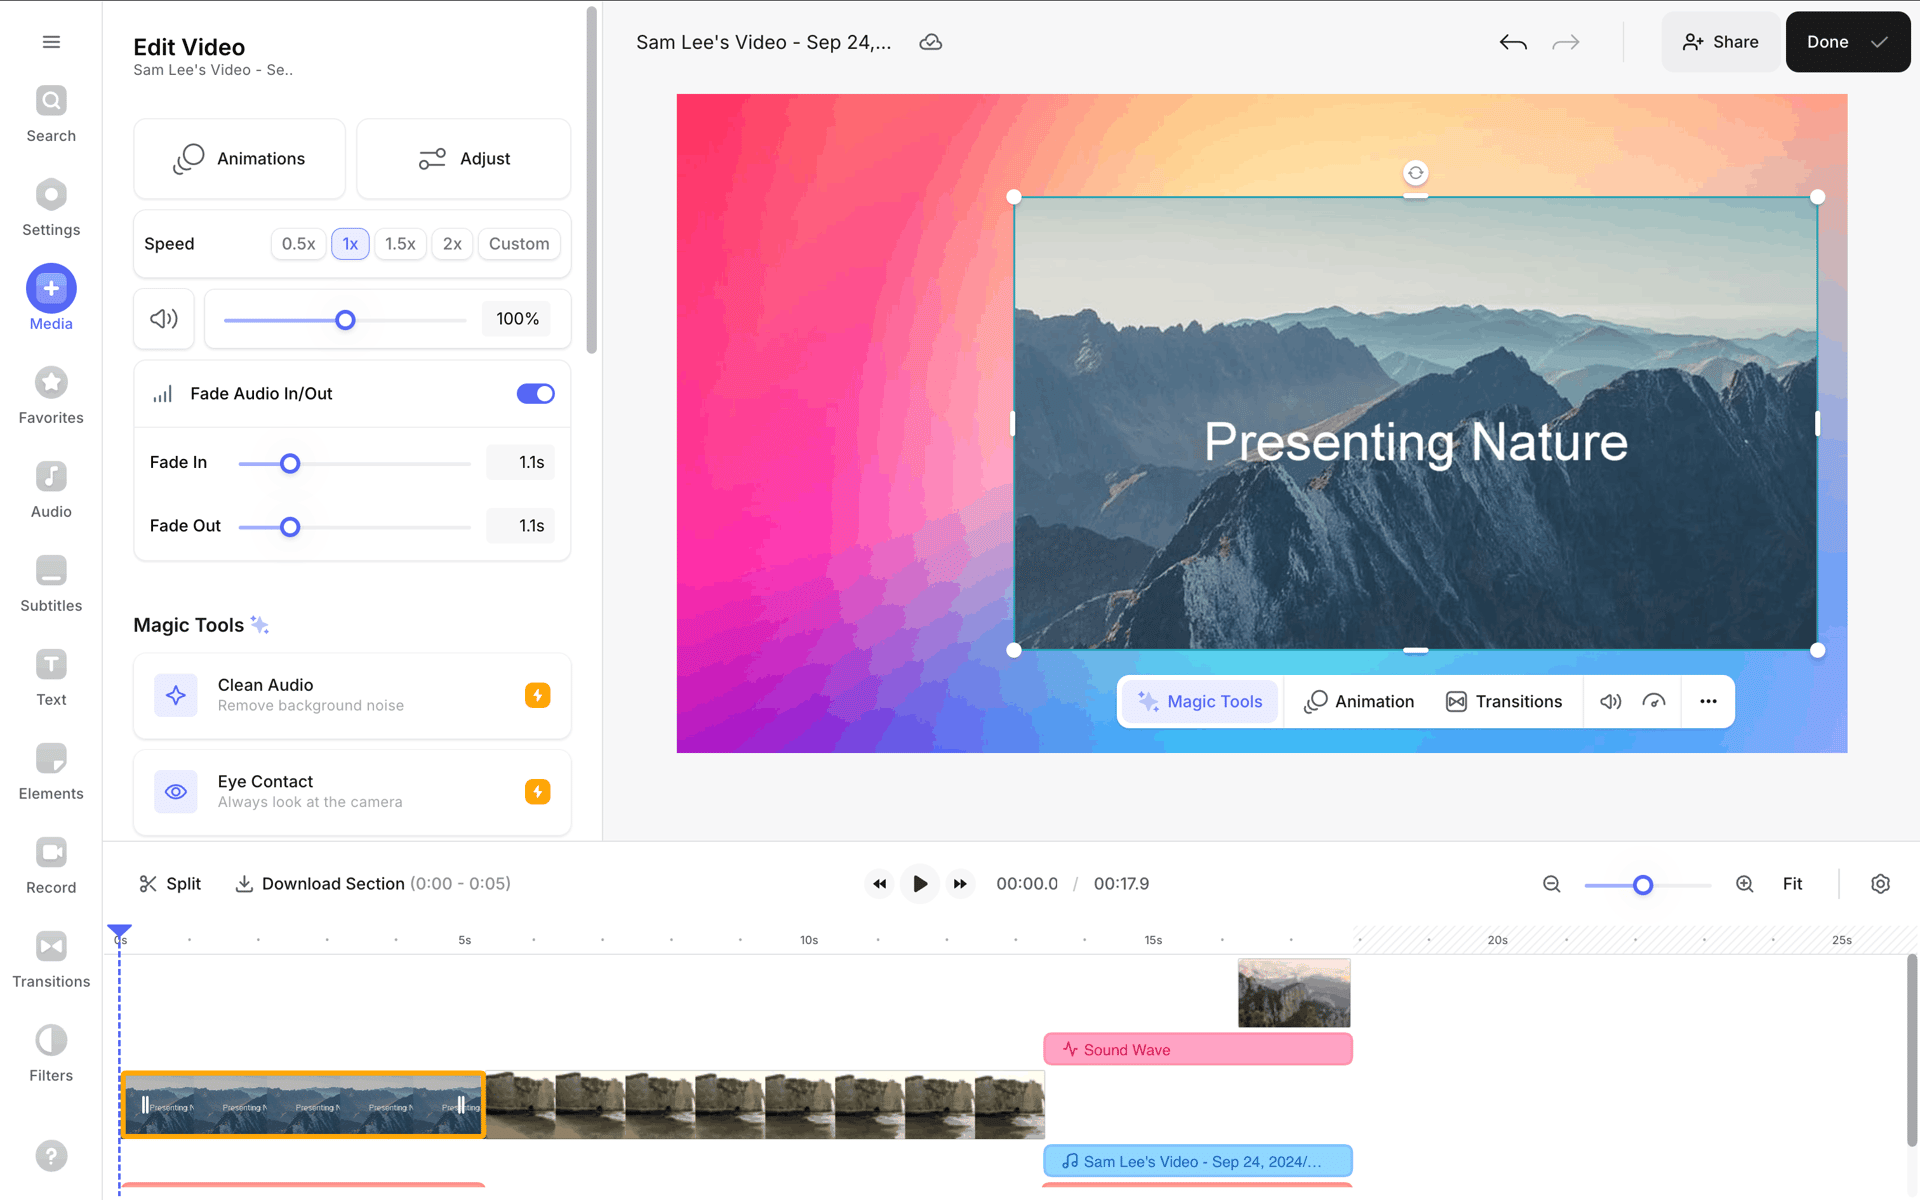The height and width of the screenshot is (1200, 1920).
Task: Open the Elements sidebar panel
Action: pyautogui.click(x=51, y=773)
